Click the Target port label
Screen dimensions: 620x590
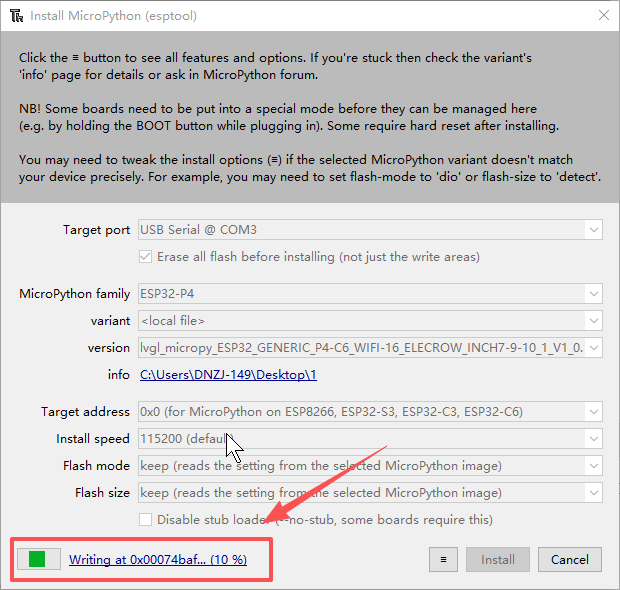click(x=96, y=230)
